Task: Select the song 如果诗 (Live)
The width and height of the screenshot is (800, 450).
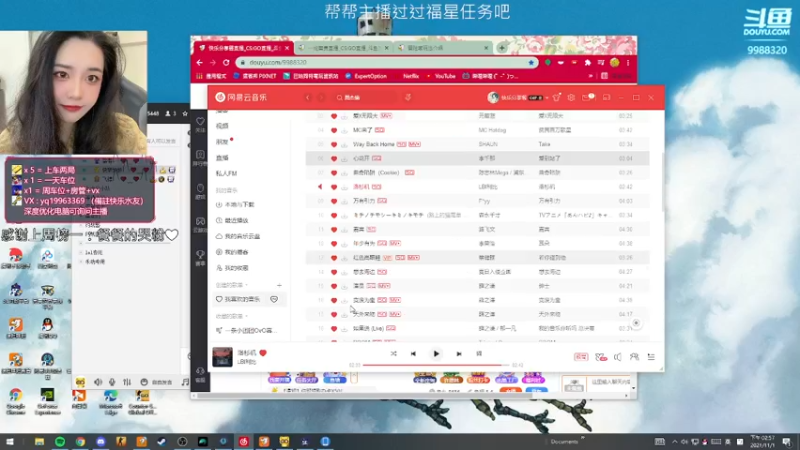Action: point(368,328)
